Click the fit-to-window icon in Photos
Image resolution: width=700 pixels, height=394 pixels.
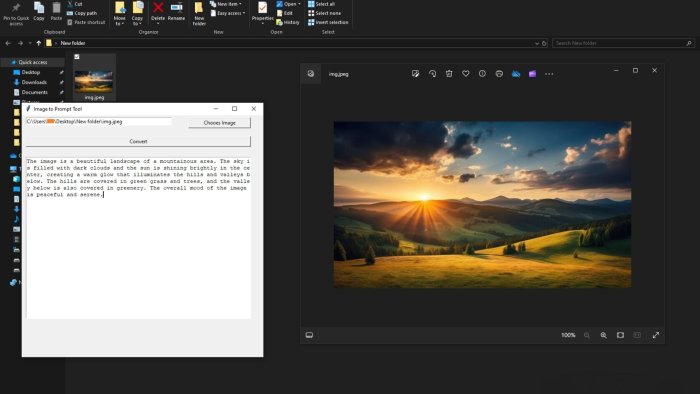click(x=620, y=335)
